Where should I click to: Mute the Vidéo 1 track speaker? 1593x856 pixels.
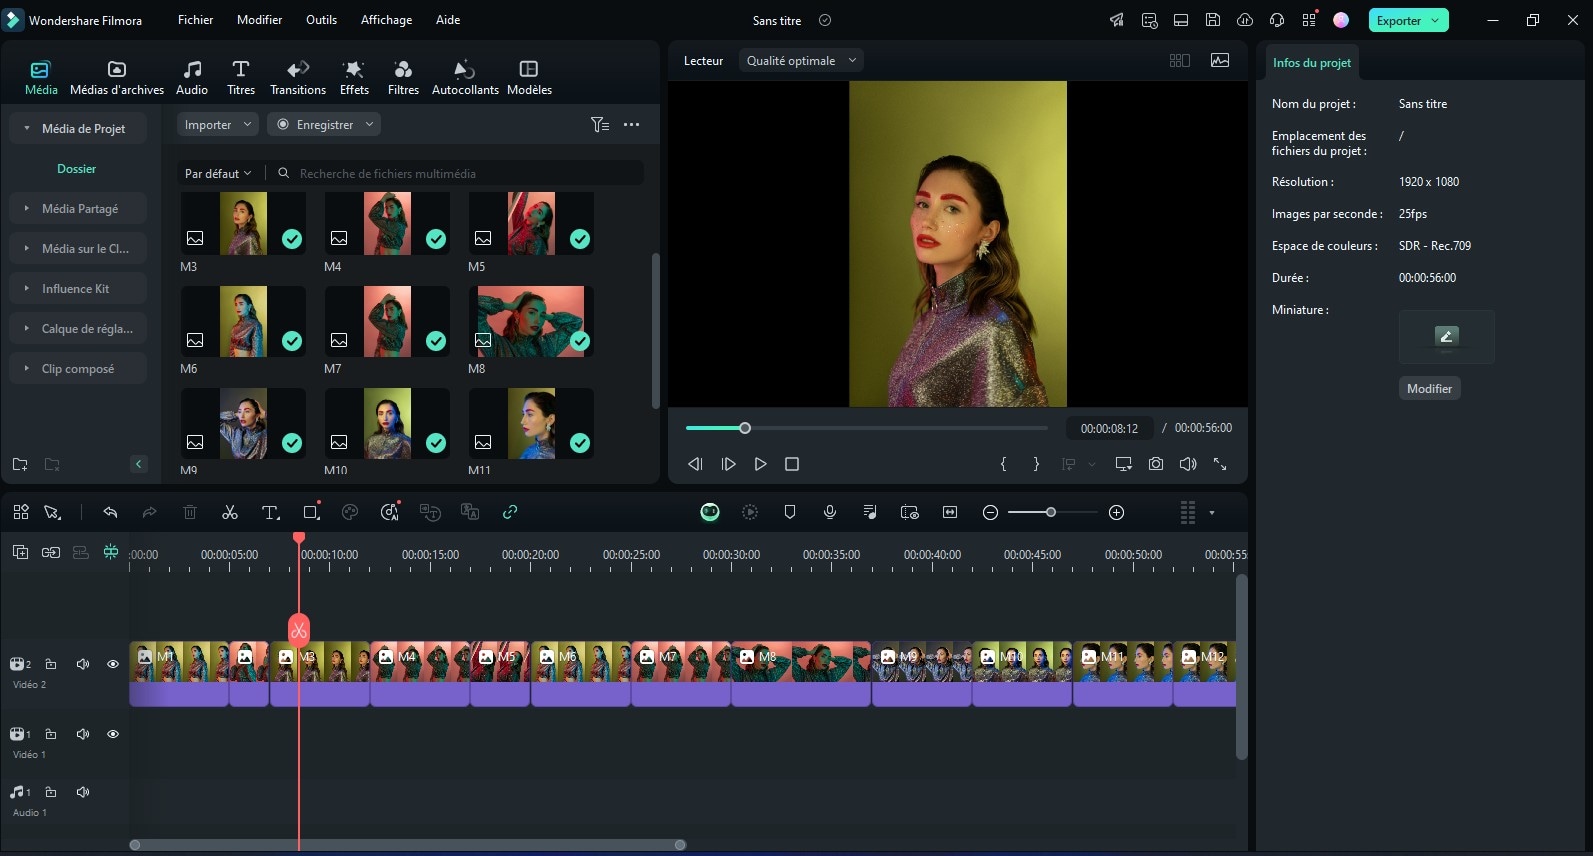83,734
